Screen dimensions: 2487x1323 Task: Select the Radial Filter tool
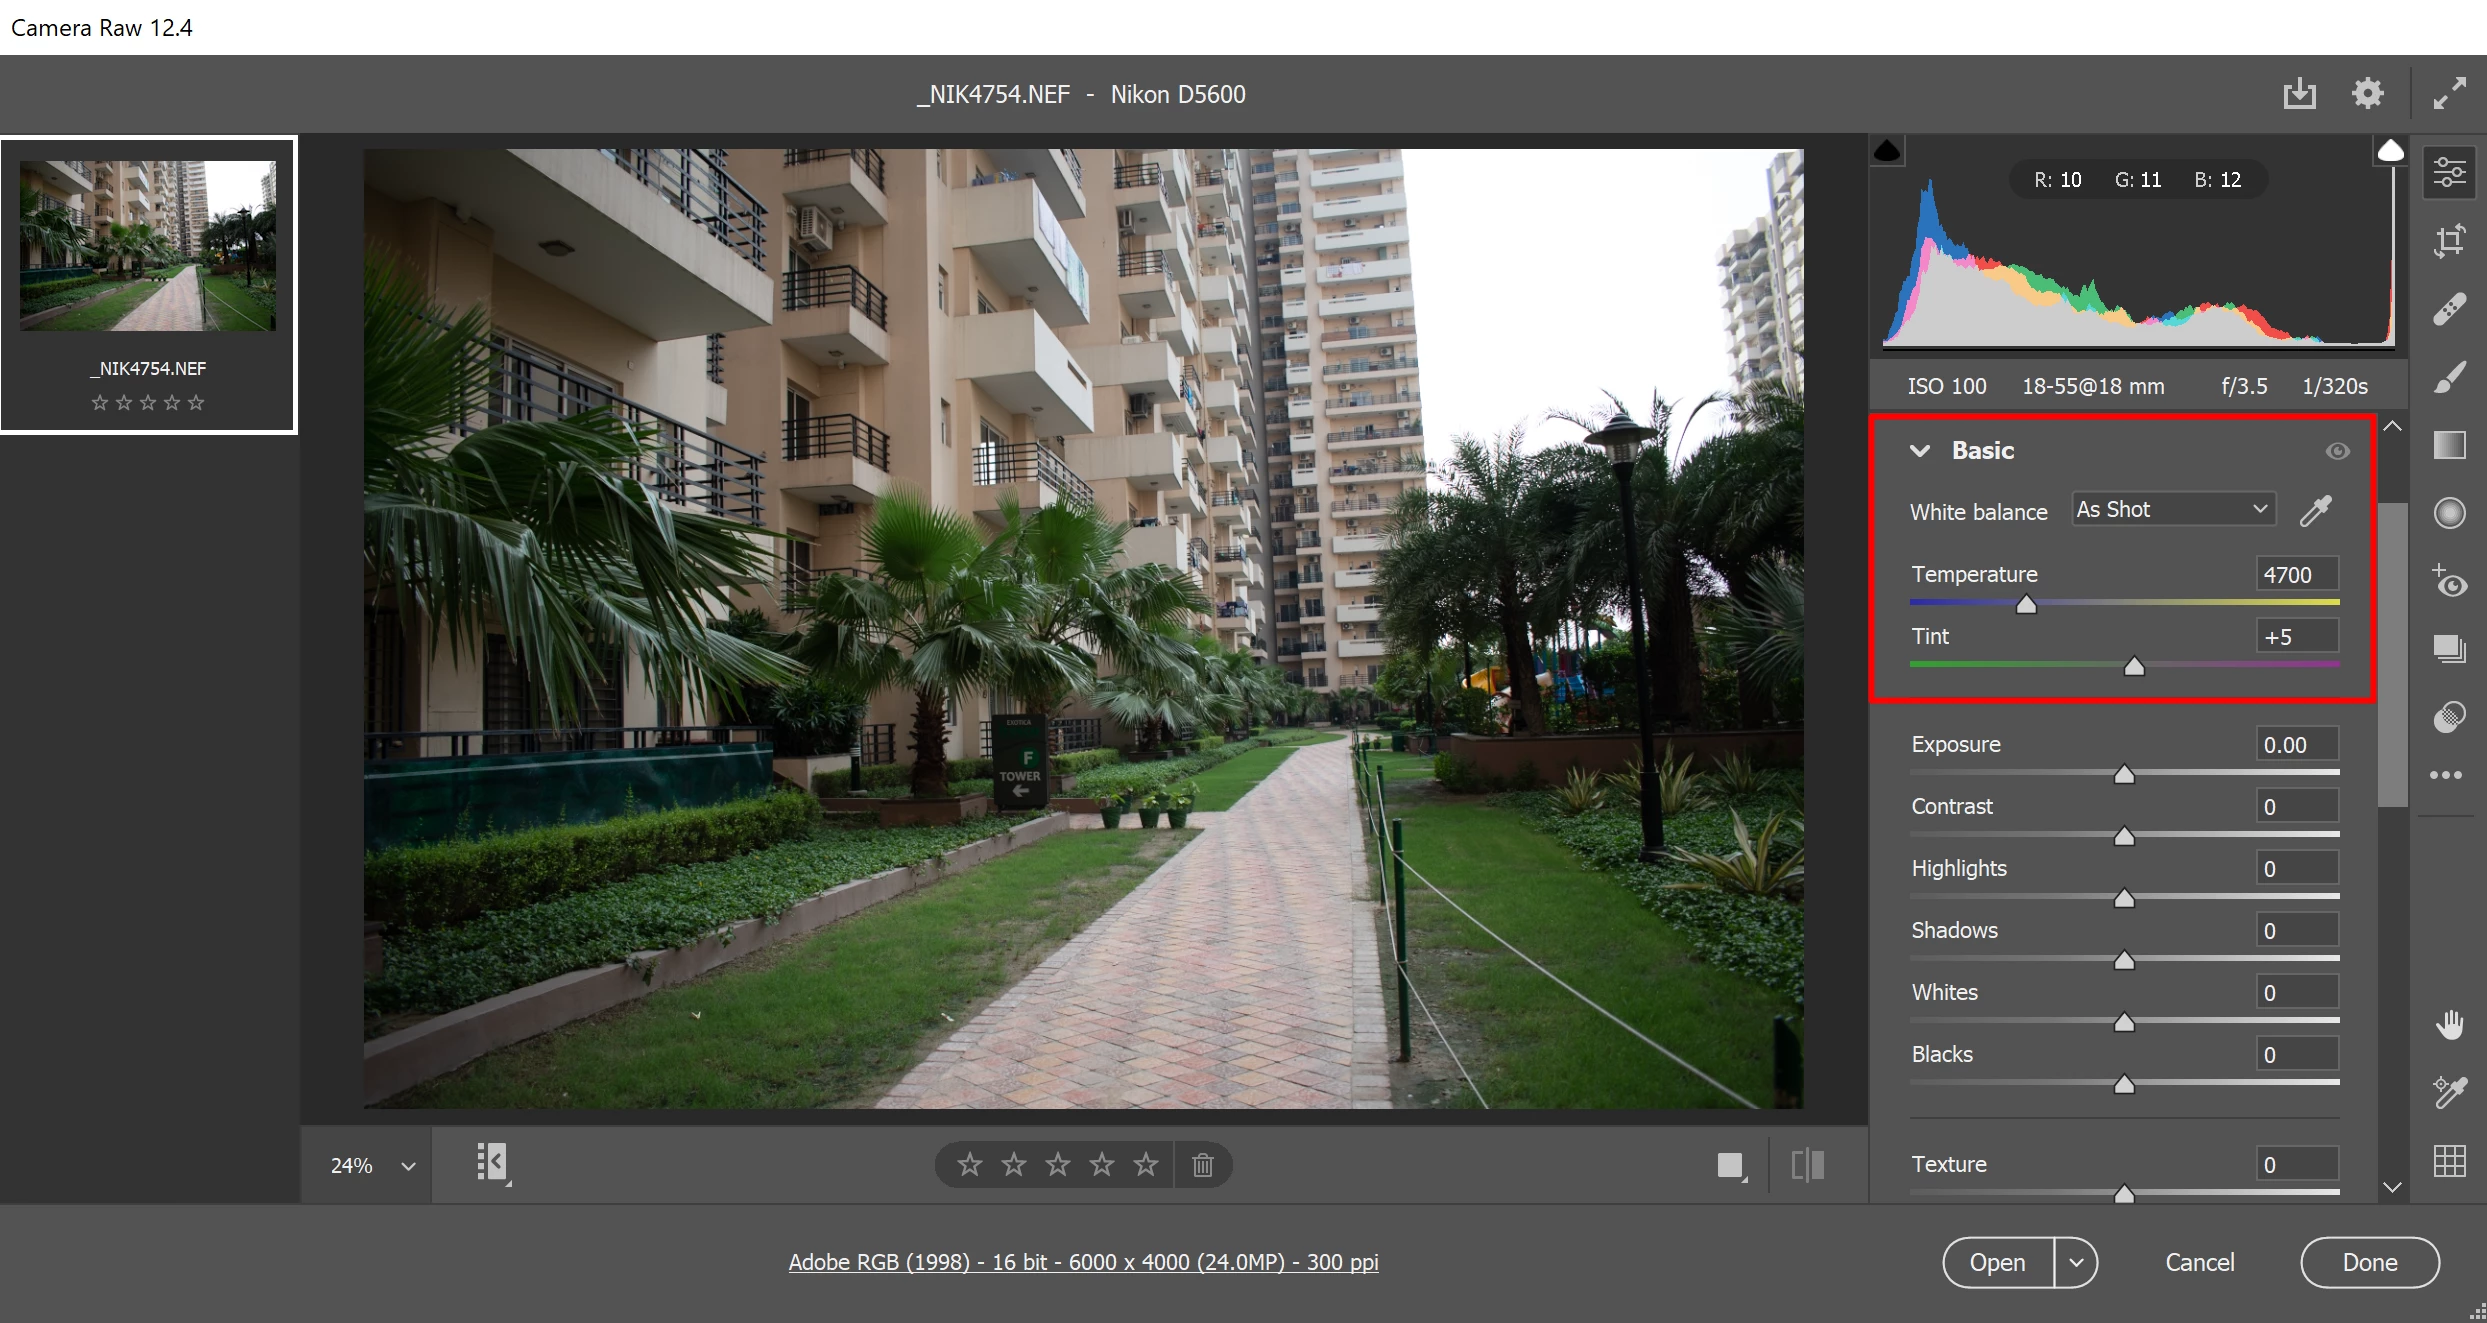tap(2449, 513)
